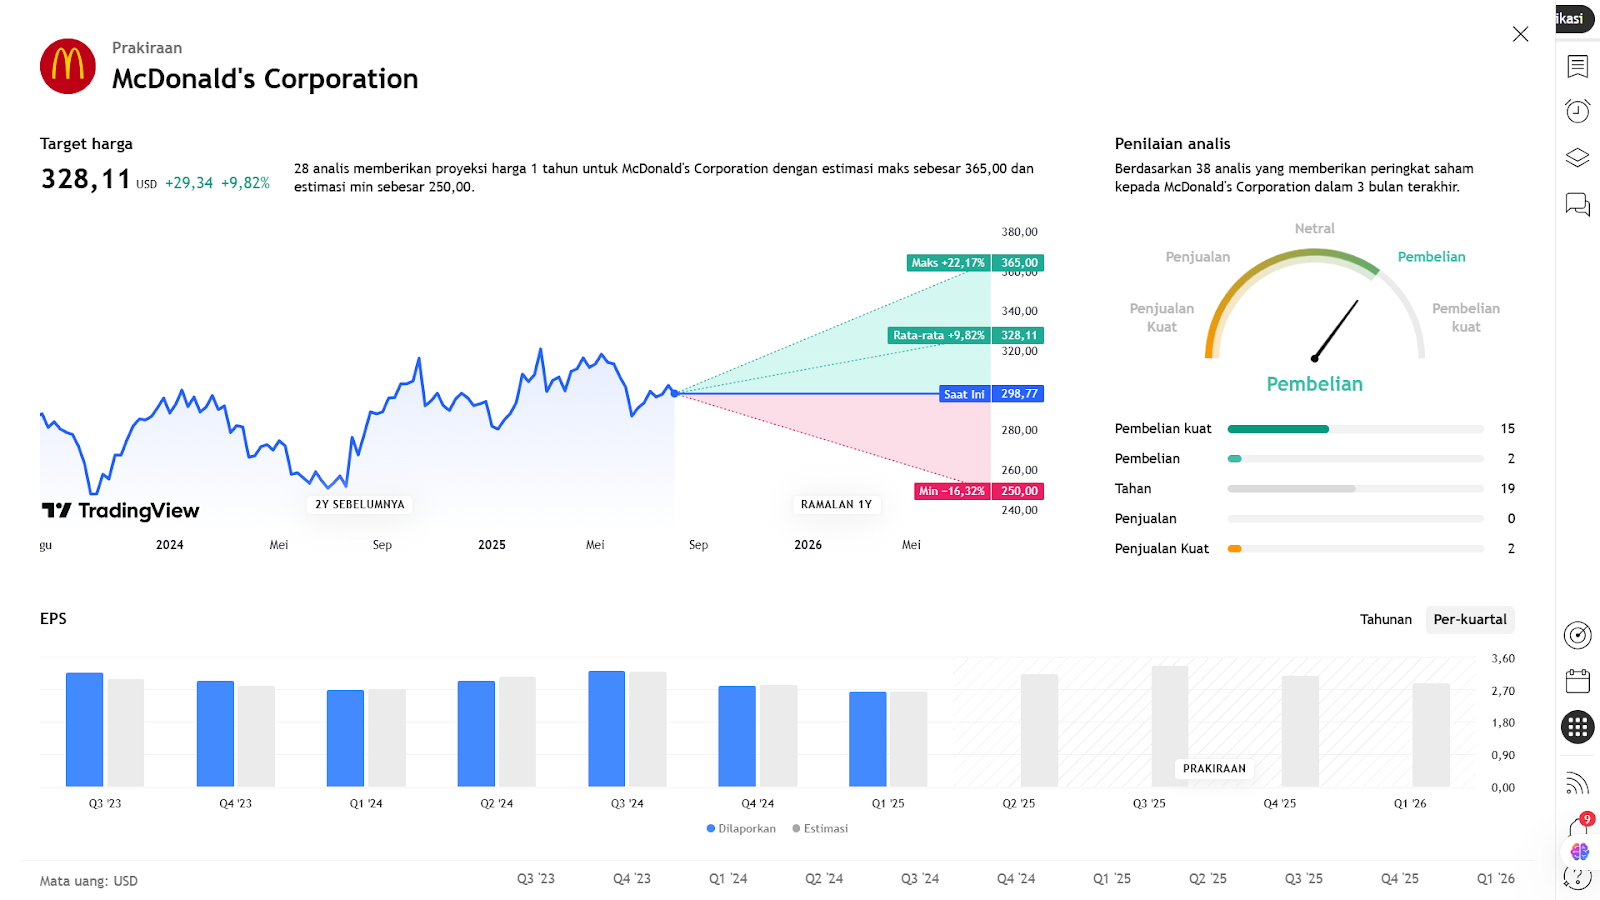Click the Maks 365,00 price label
The image size is (1600, 900).
pyautogui.click(x=975, y=263)
